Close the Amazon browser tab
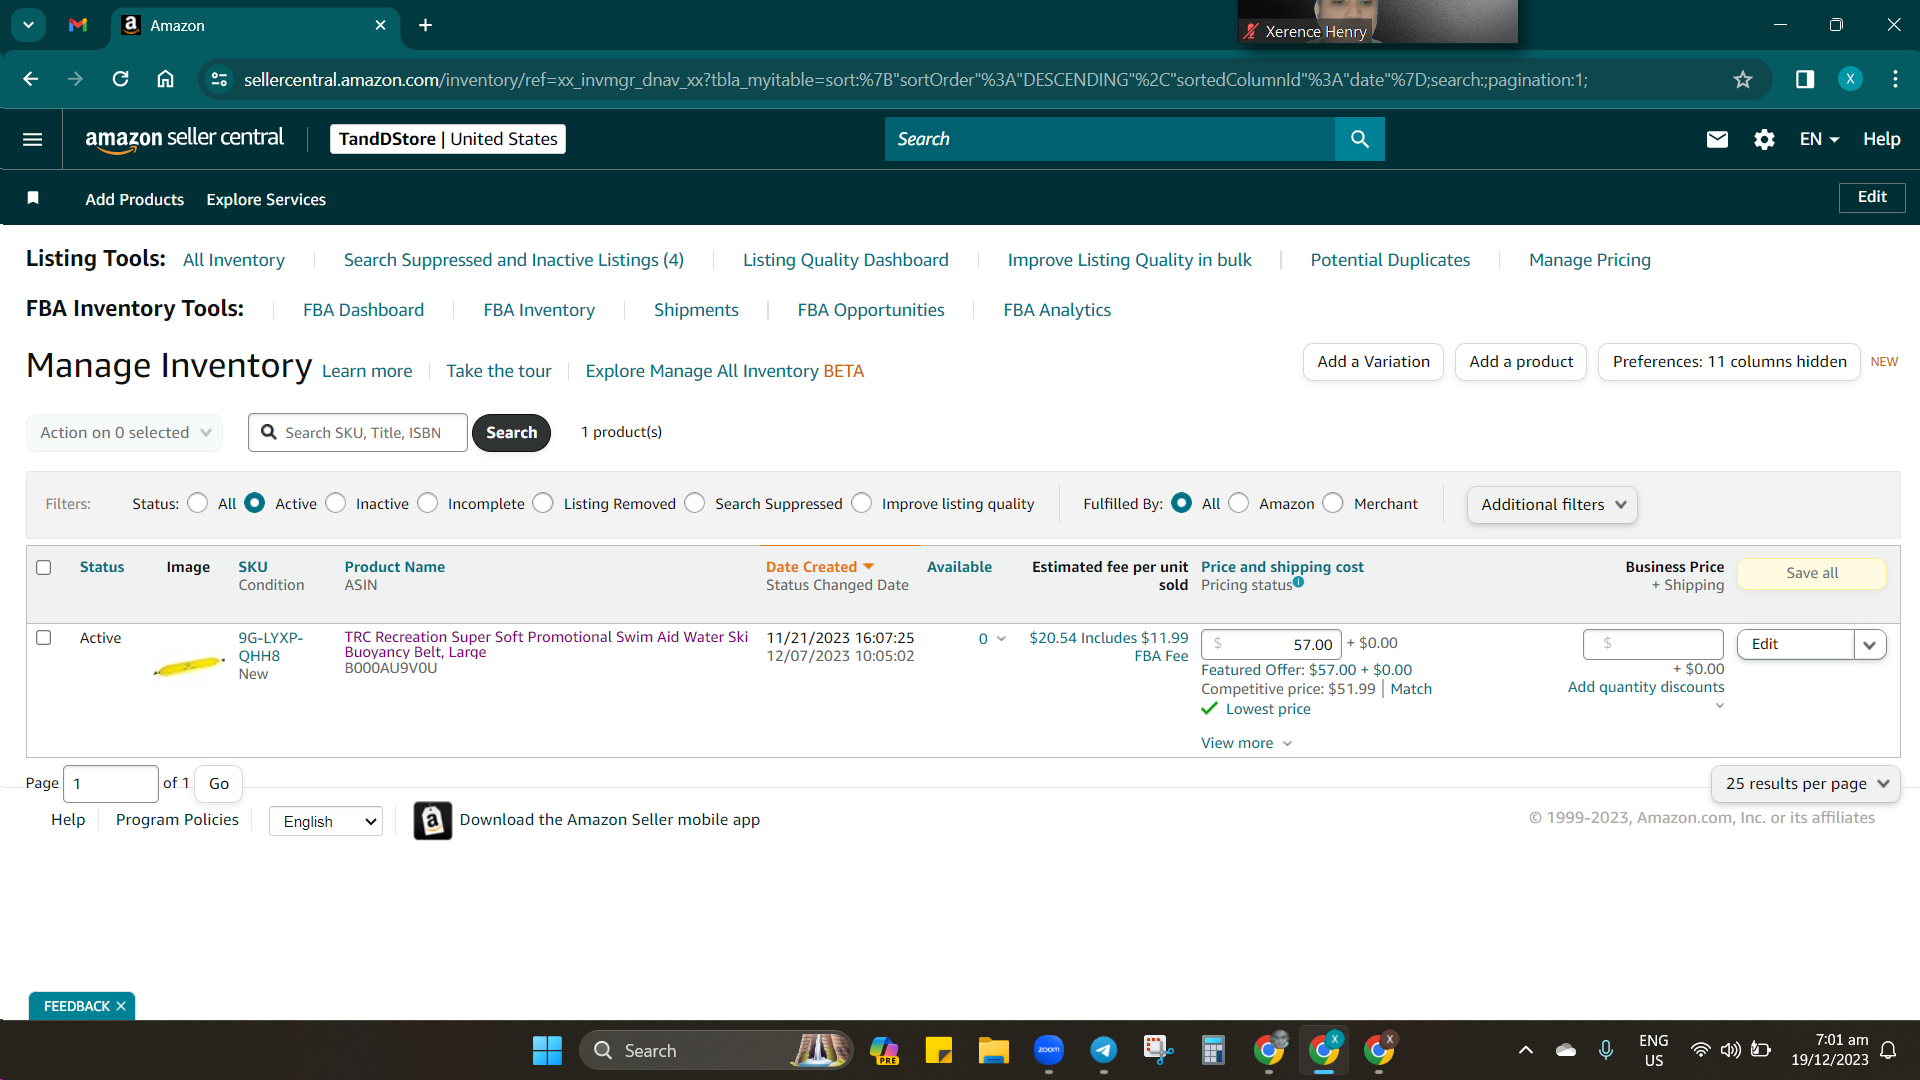Screen dimensions: 1920x1080 point(381,25)
